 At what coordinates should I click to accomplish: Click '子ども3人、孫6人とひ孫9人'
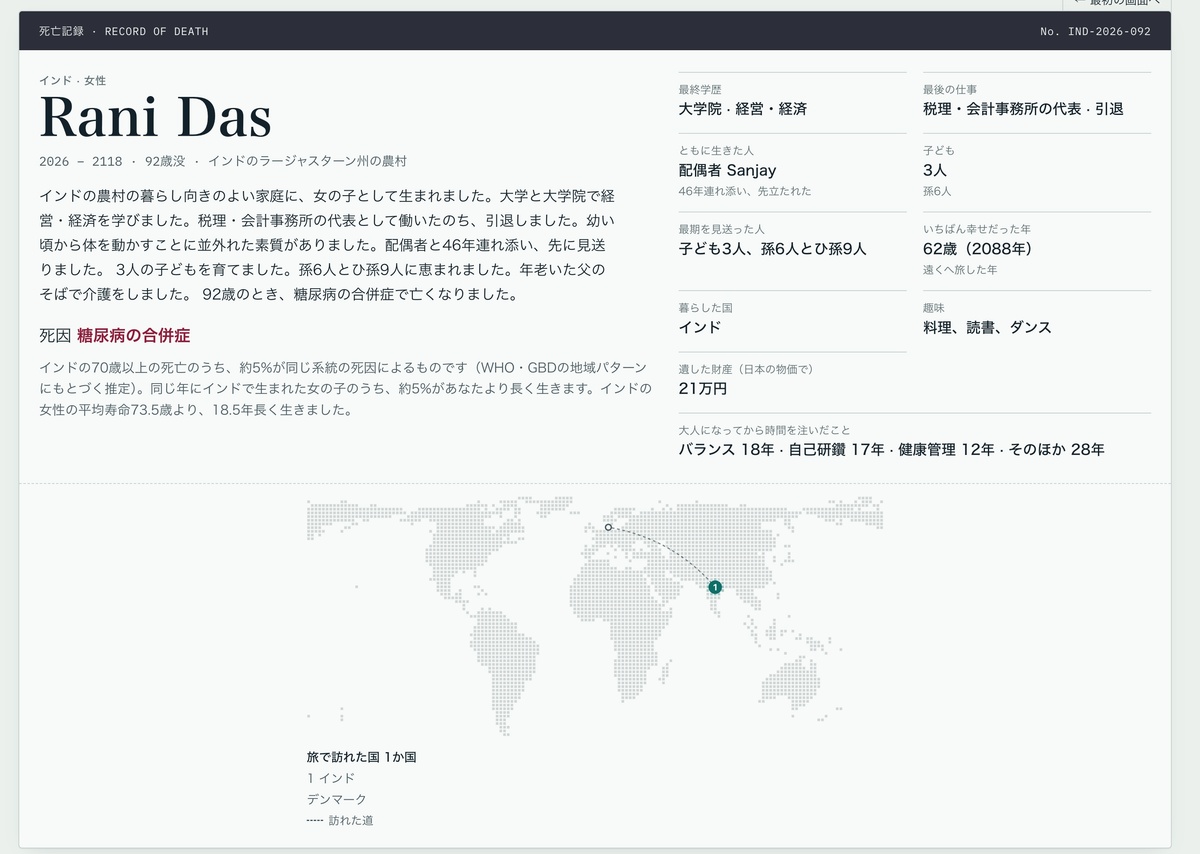772,249
